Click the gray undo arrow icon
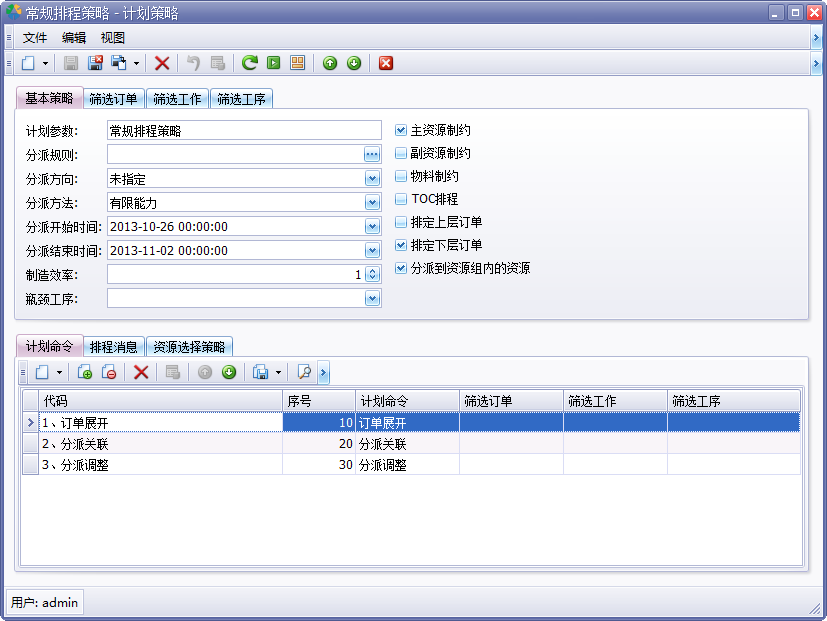Image resolution: width=827 pixels, height=621 pixels. coord(194,63)
